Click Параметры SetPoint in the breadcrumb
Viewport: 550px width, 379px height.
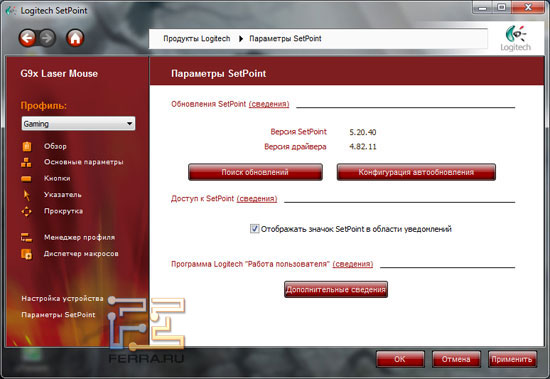click(285, 39)
